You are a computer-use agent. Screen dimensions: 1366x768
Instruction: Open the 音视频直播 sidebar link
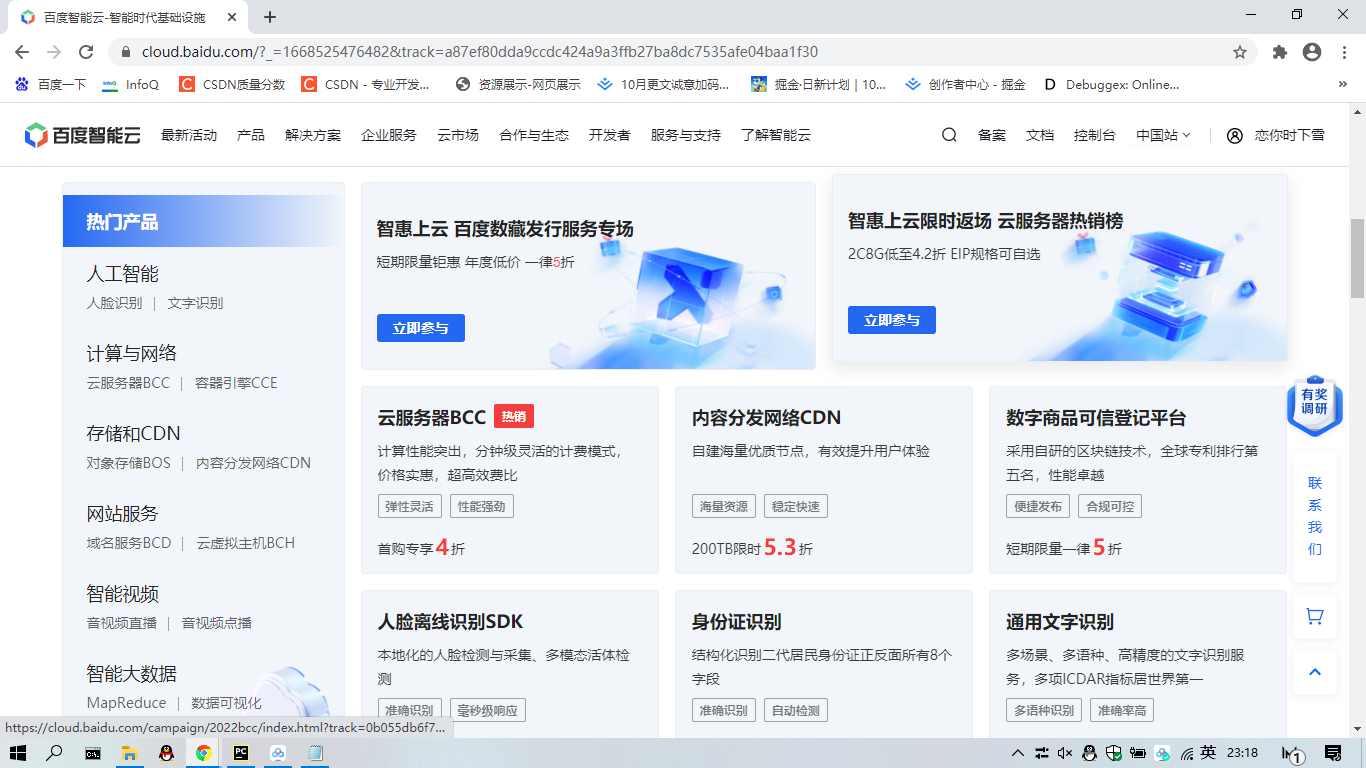tap(122, 623)
